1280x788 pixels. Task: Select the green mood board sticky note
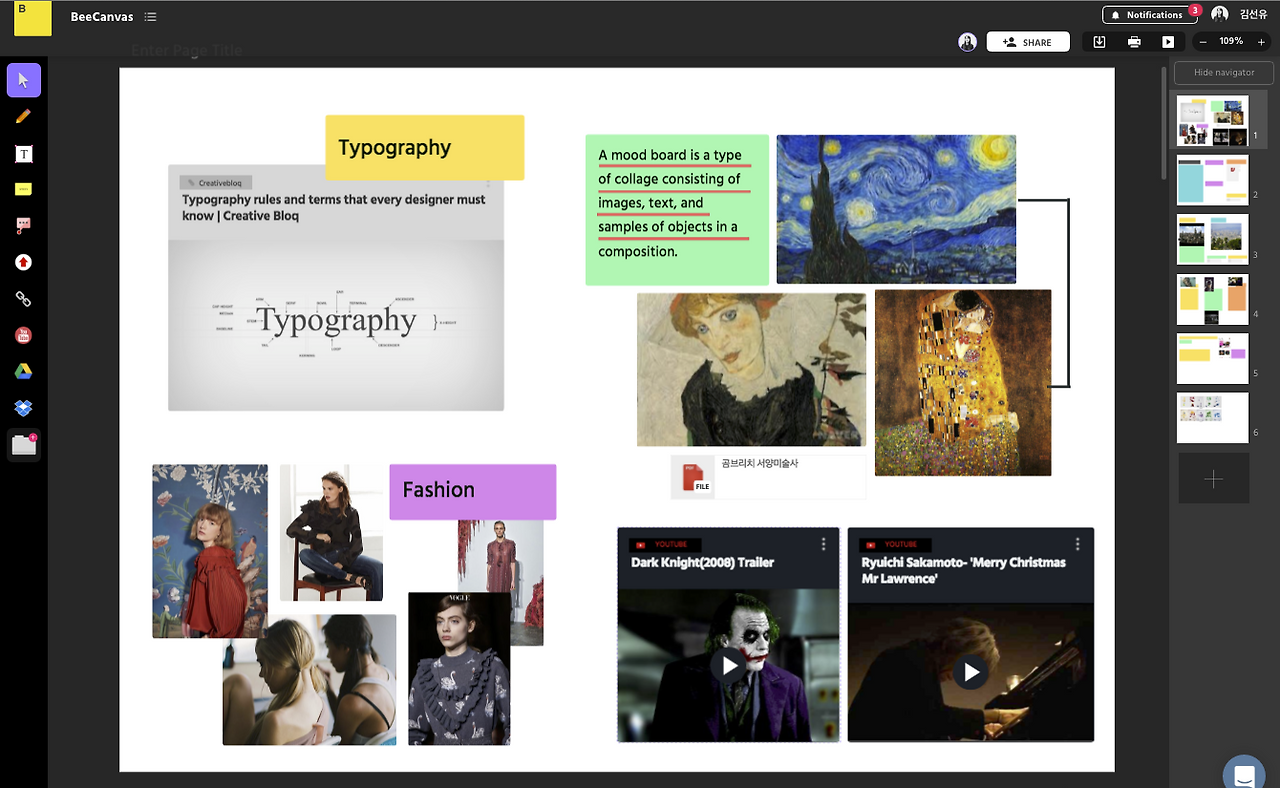tap(677, 210)
